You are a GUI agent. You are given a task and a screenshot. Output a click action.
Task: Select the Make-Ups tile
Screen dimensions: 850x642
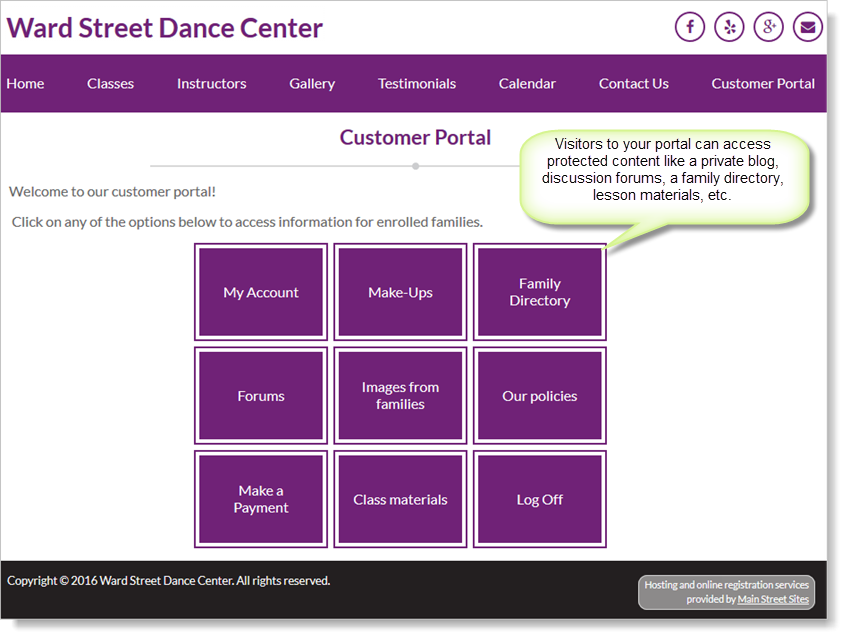coord(400,293)
